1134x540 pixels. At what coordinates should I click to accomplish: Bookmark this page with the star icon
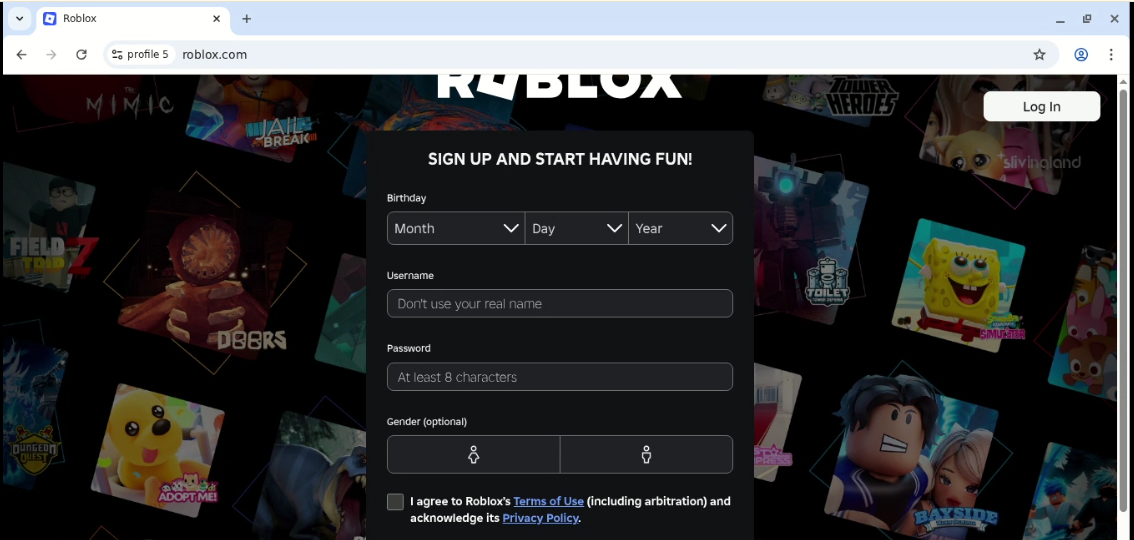pos(1039,54)
